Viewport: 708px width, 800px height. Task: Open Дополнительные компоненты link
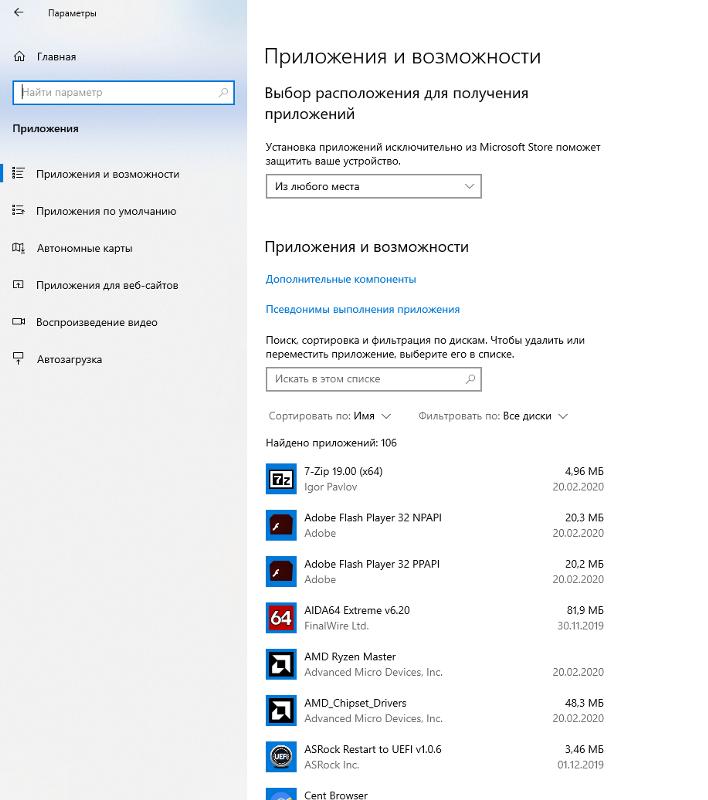click(x=341, y=279)
